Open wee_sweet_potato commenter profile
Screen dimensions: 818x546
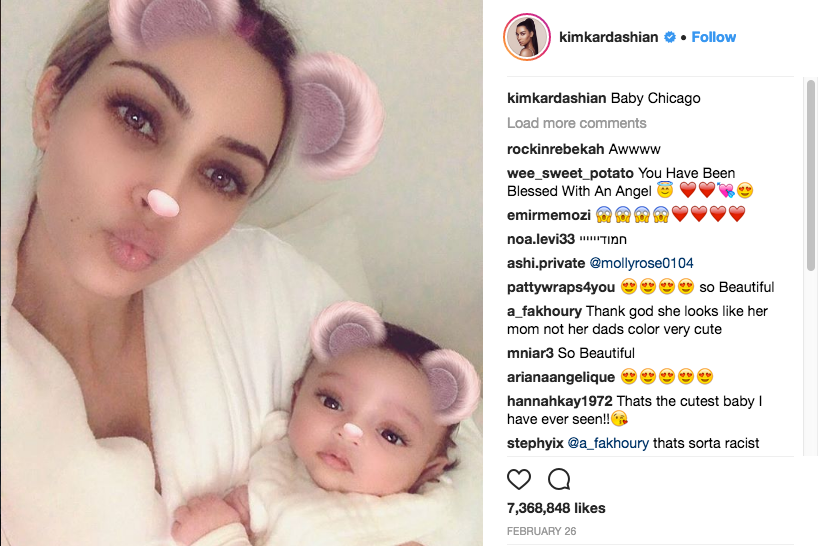coord(570,173)
